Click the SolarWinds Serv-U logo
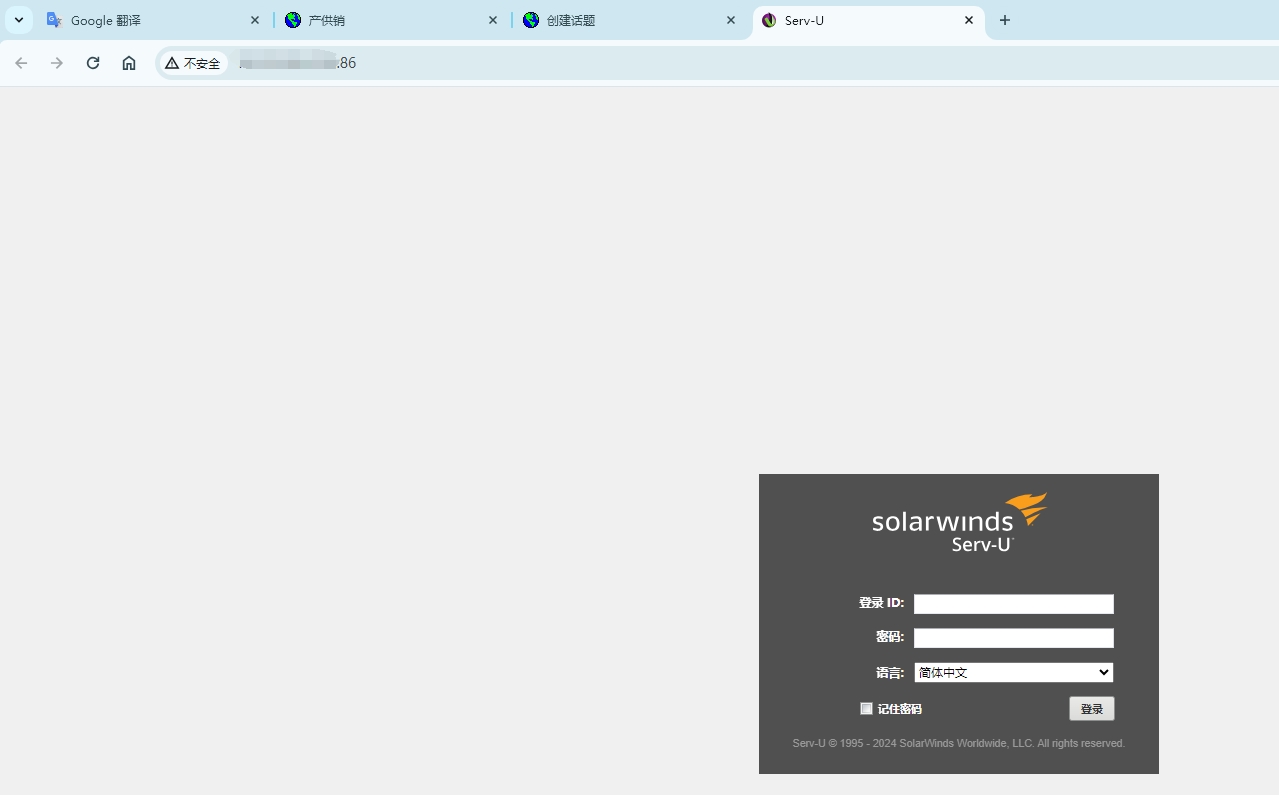 pos(958,522)
